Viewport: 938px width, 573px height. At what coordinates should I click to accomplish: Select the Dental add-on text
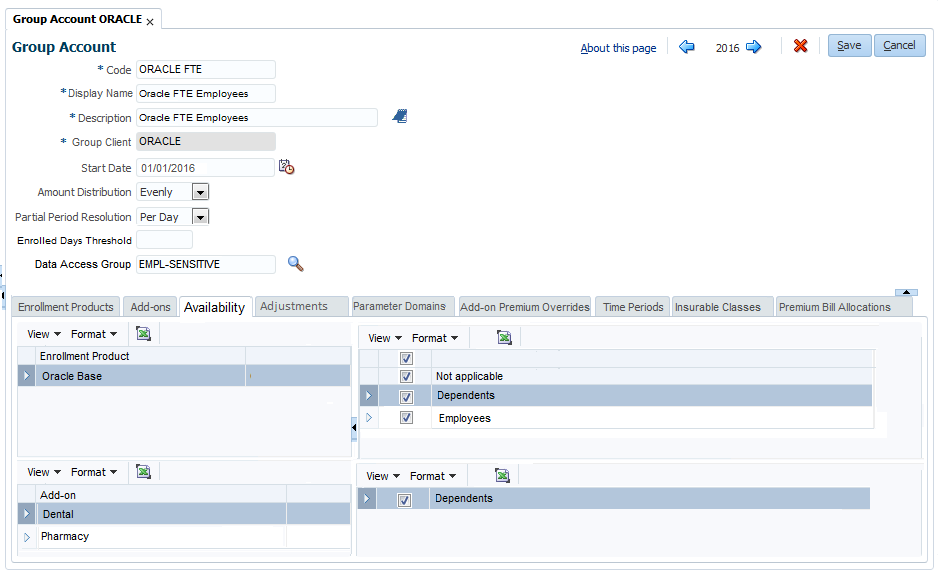(x=58, y=514)
